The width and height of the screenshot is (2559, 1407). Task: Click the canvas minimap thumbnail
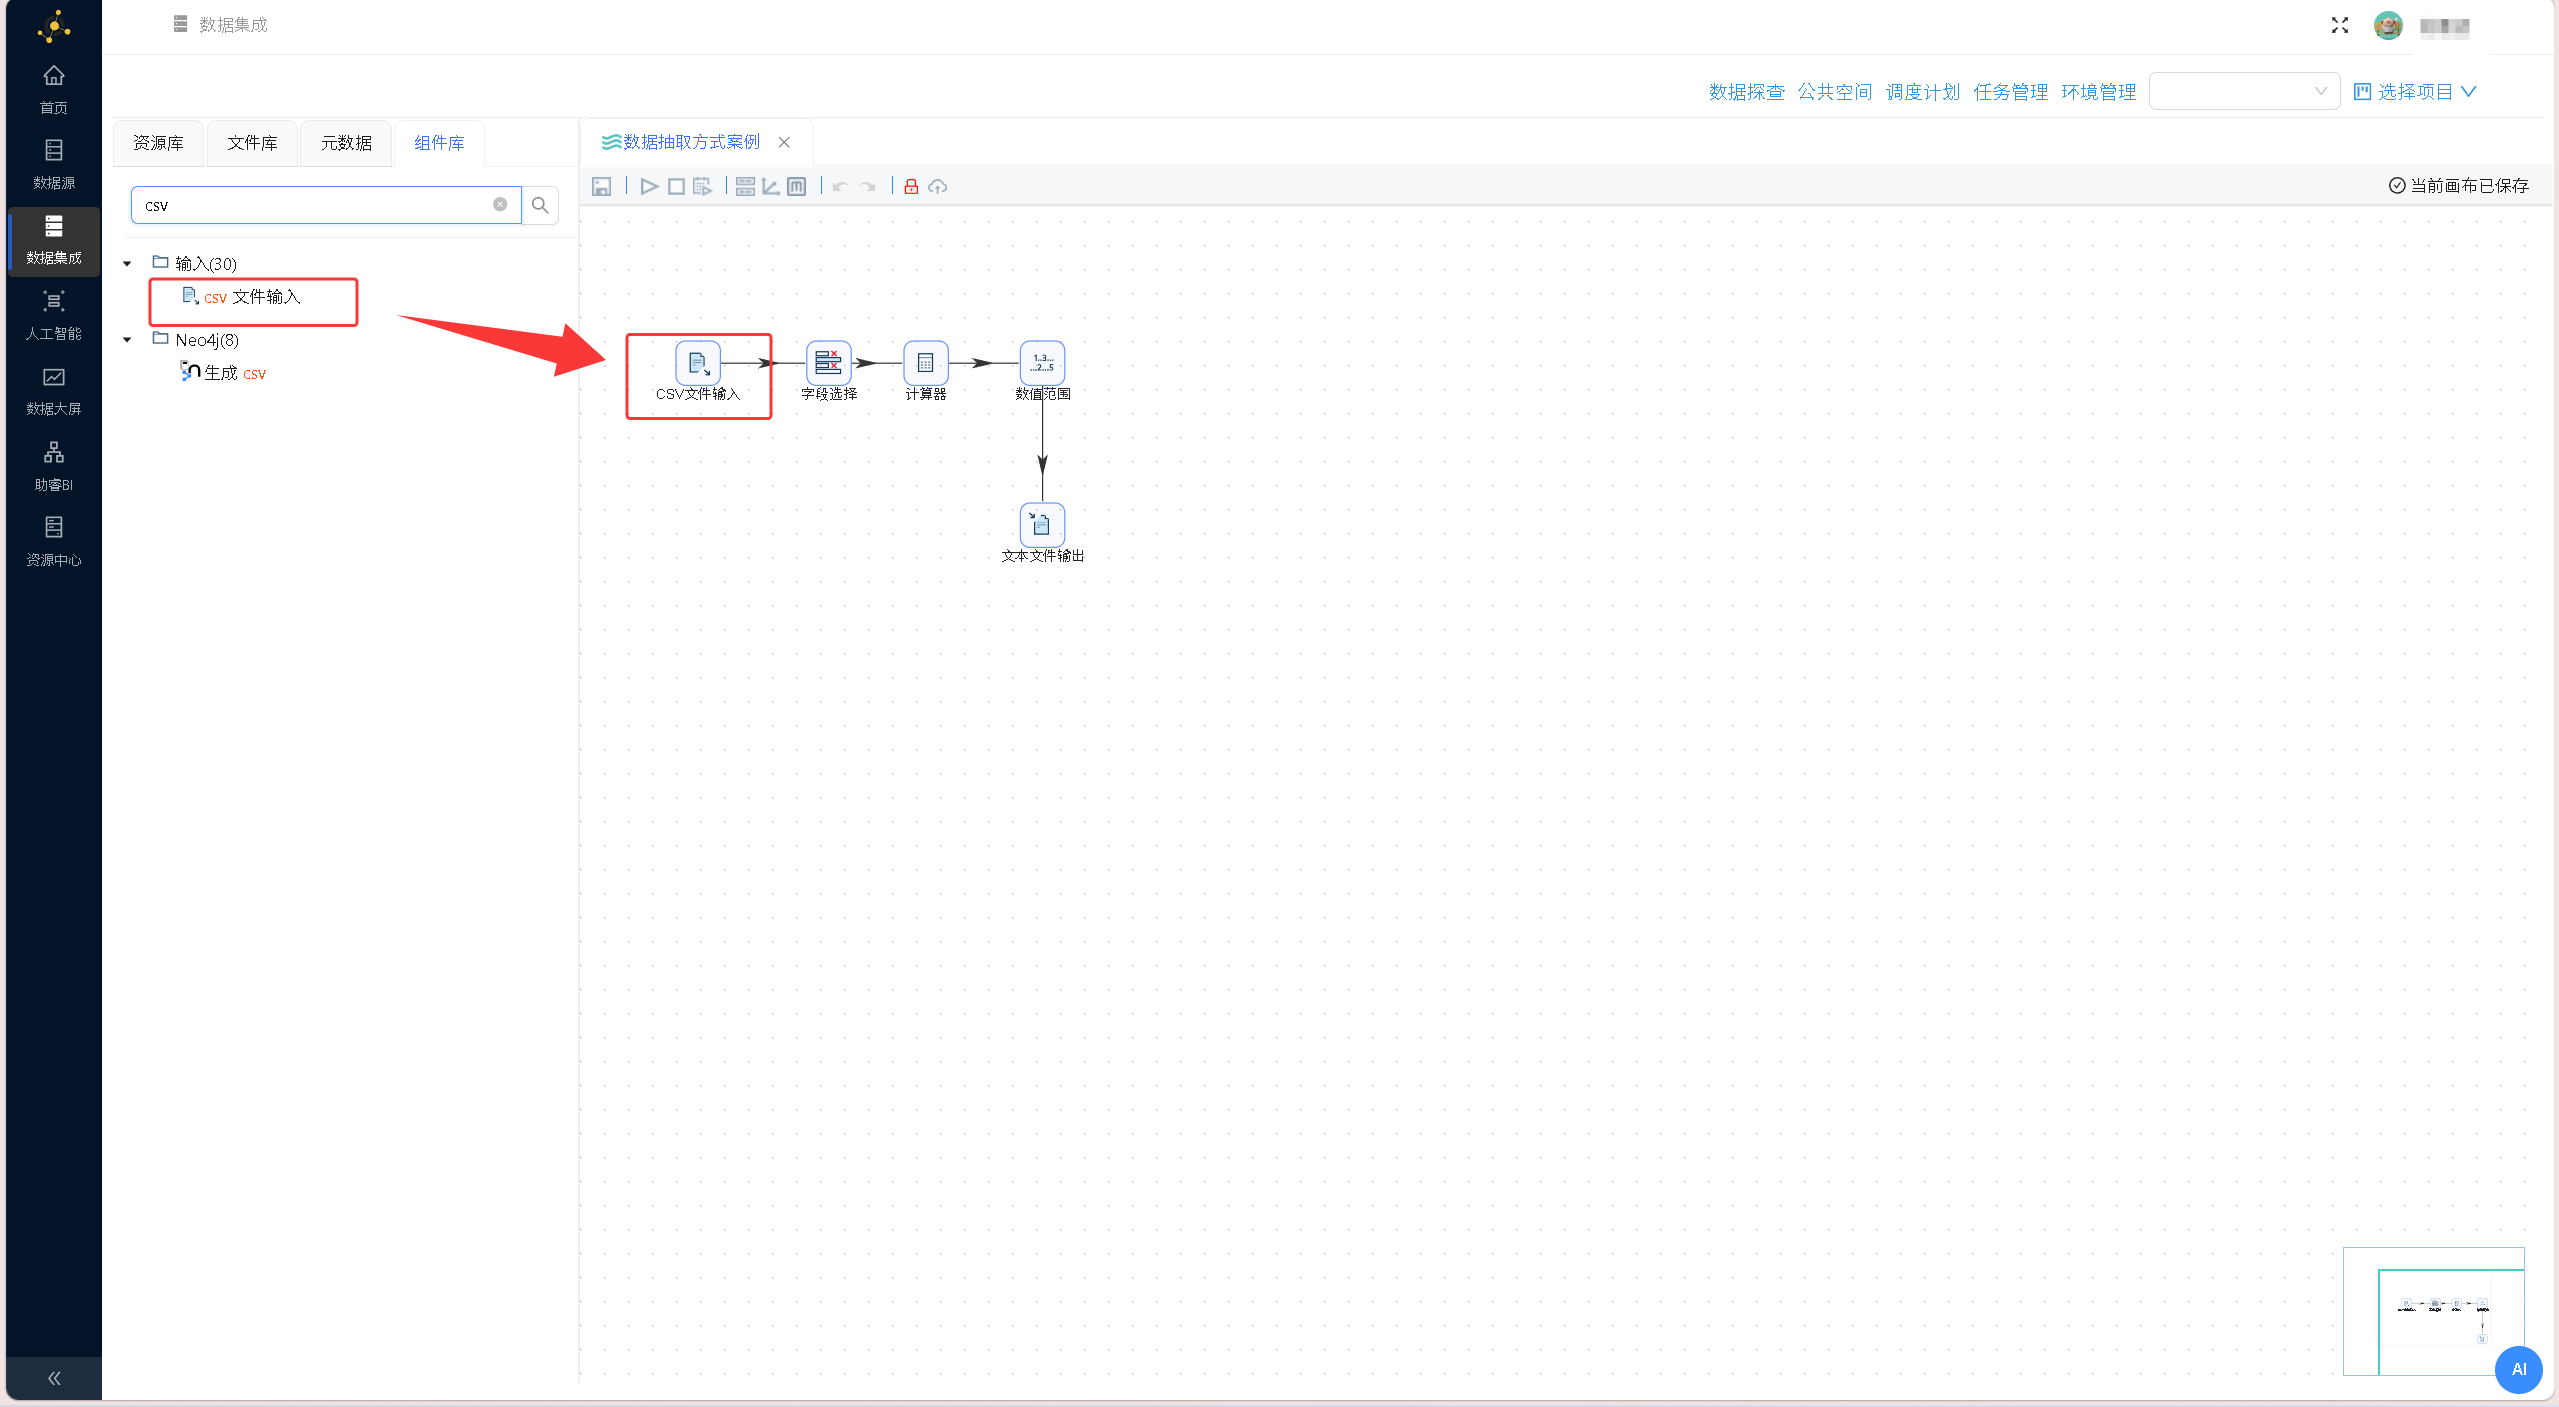(x=2434, y=1311)
